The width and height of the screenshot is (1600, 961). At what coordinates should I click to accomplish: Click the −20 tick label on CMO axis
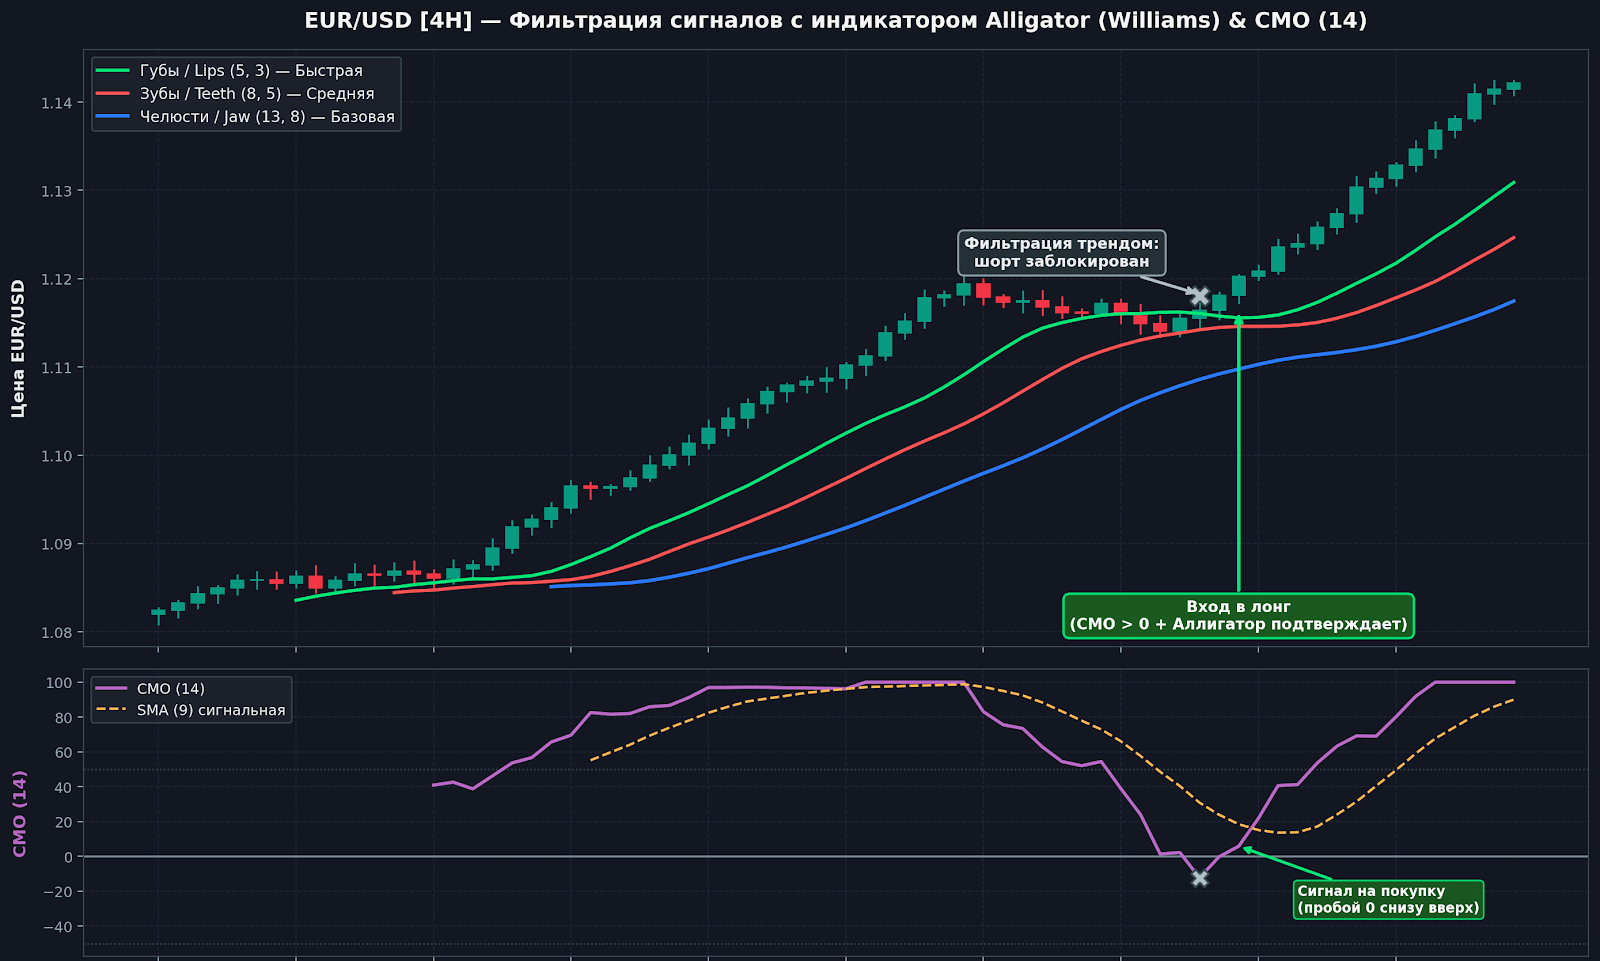[x=58, y=892]
